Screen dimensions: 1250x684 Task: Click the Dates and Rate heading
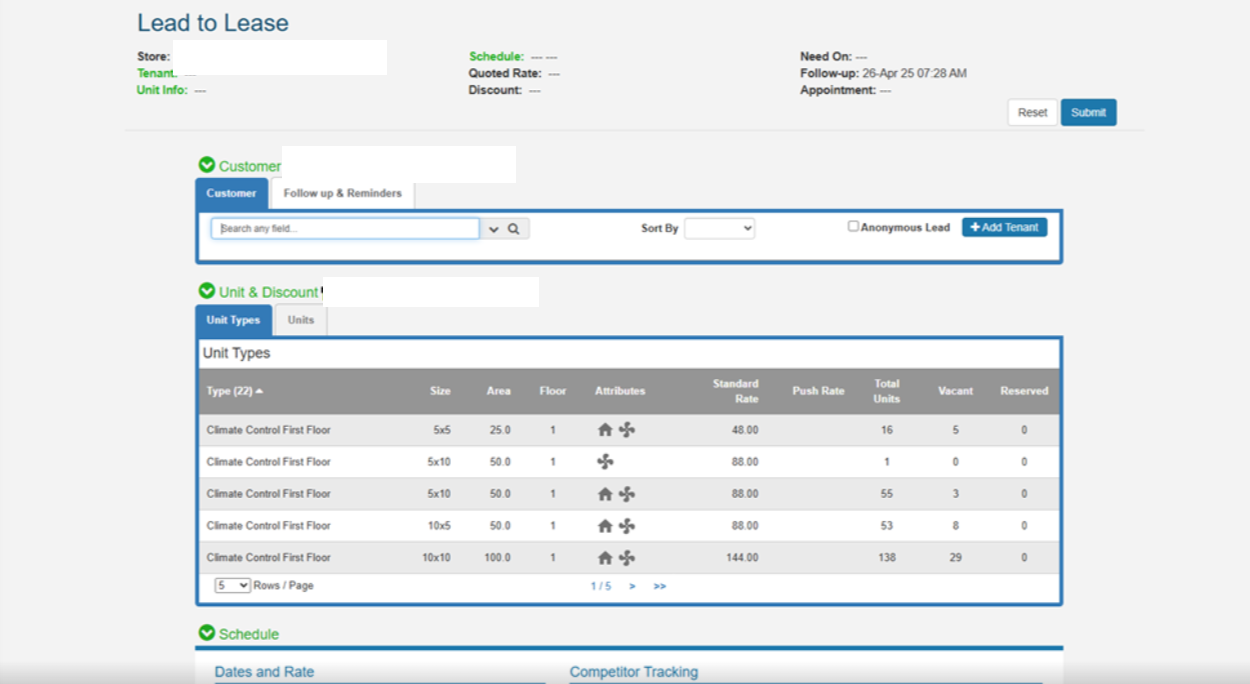(264, 672)
